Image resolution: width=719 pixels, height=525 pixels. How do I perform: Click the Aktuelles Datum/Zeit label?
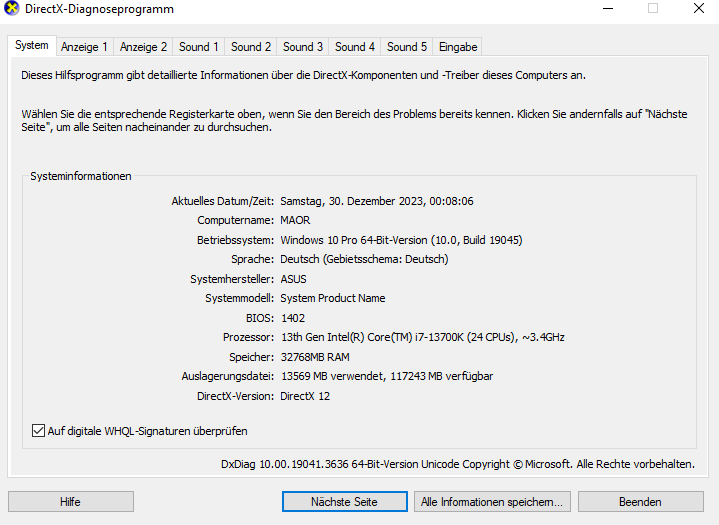pos(222,201)
